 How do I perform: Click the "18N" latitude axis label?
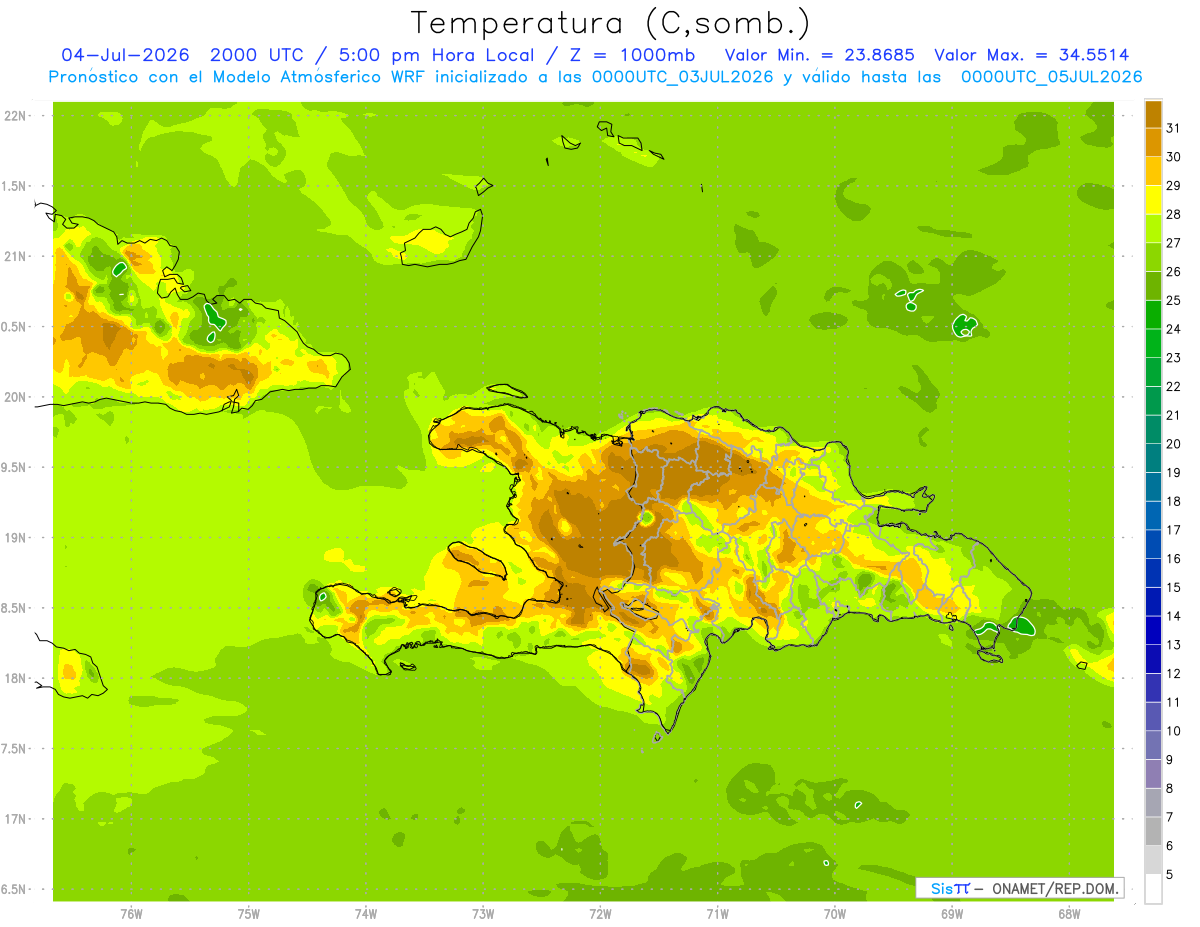pyautogui.click(x=16, y=678)
